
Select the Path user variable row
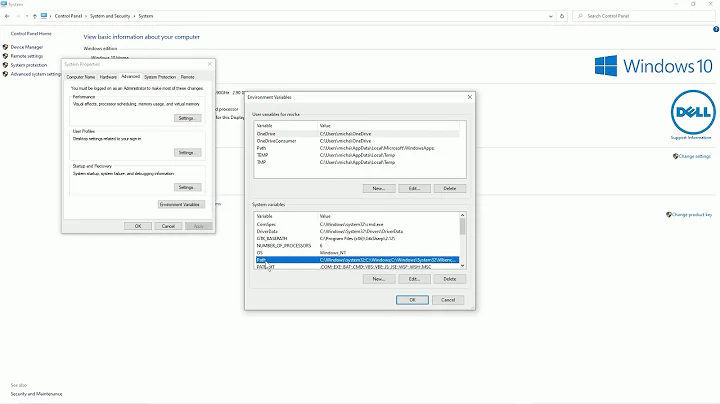click(357, 148)
